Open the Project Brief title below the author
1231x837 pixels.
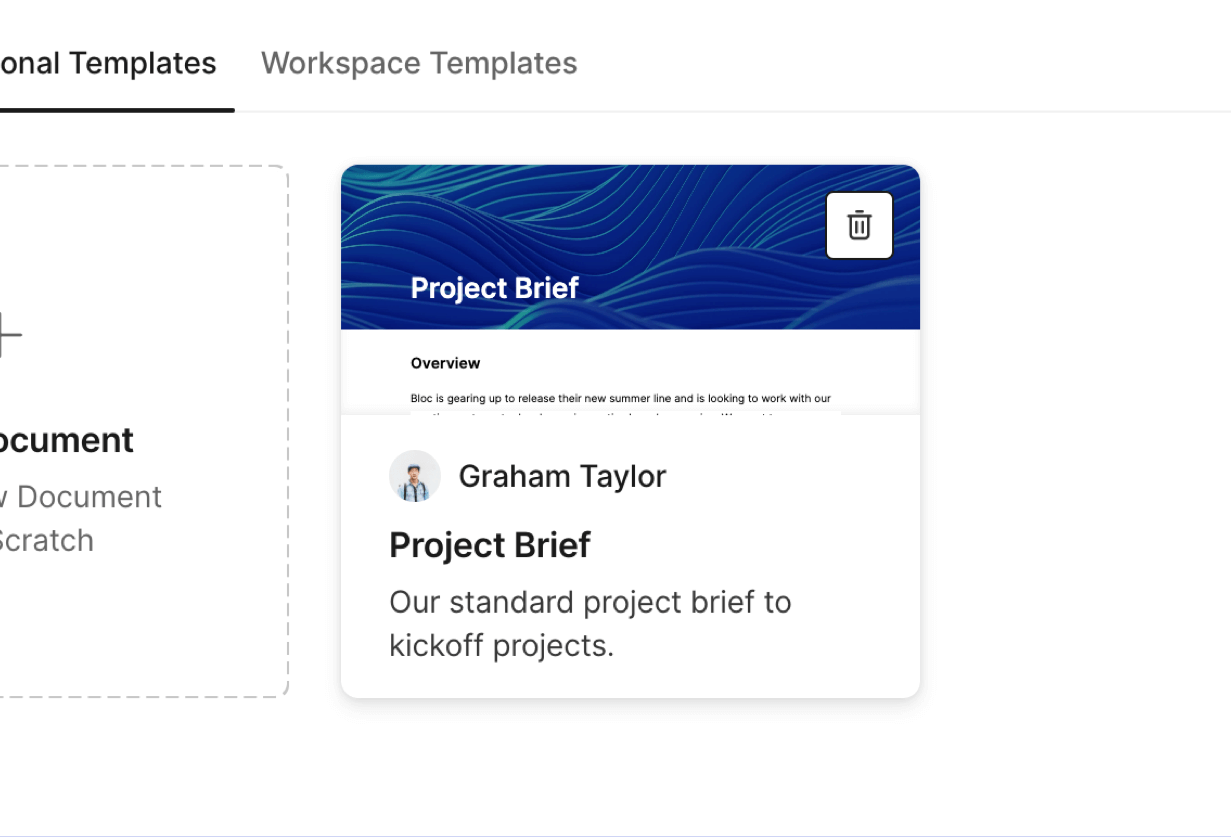click(489, 545)
